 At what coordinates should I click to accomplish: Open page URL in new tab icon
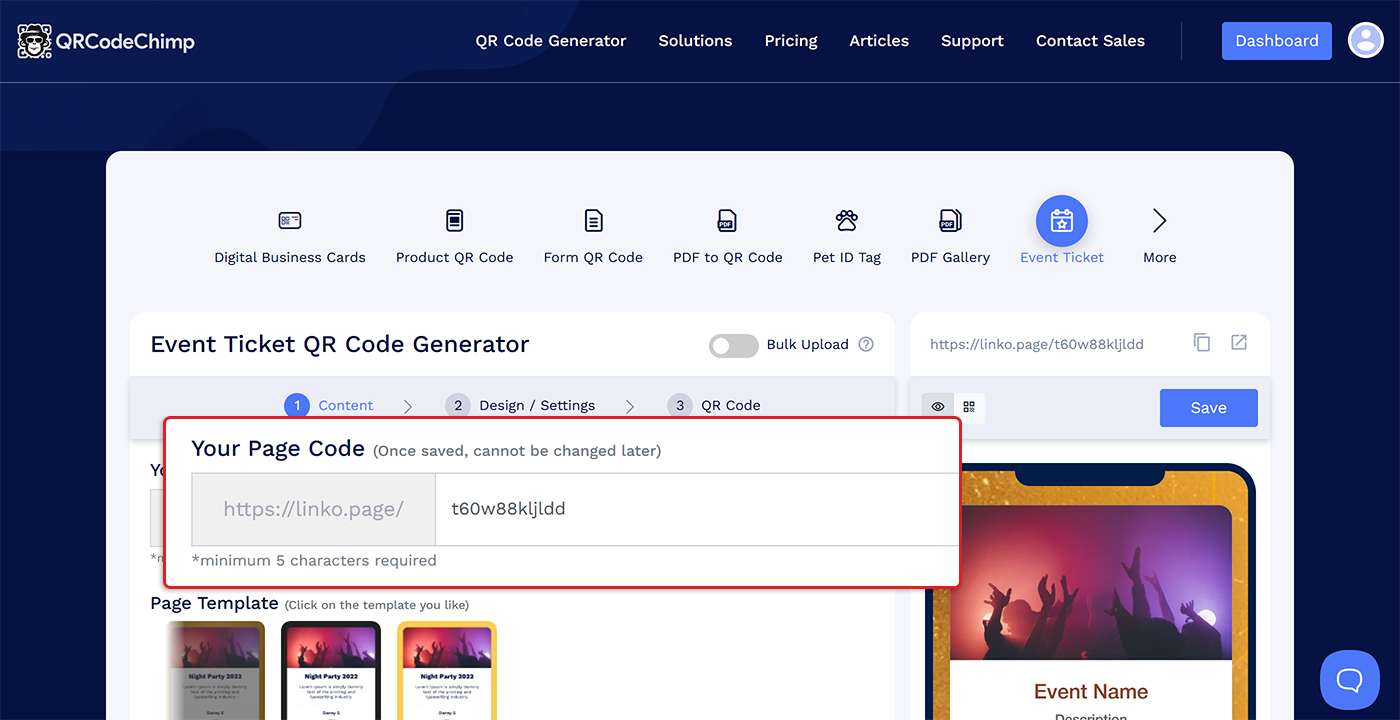tap(1239, 343)
